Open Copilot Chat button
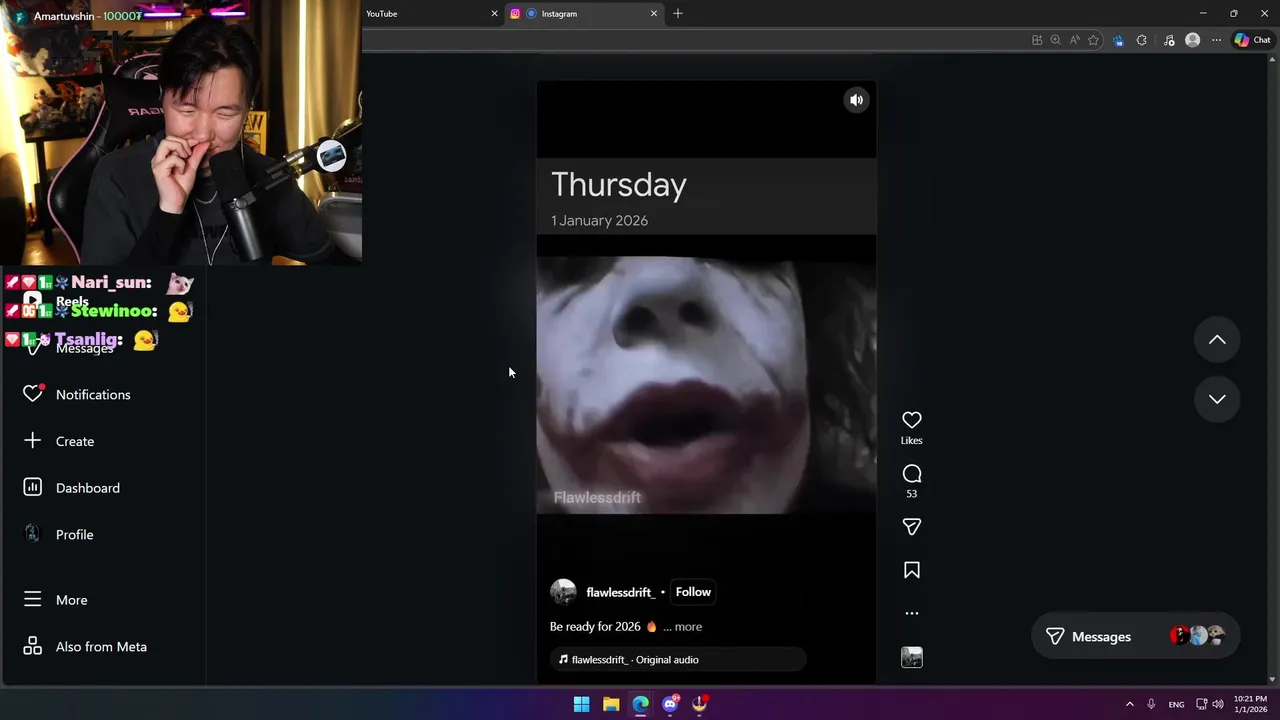This screenshot has width=1280, height=720. pos(1252,40)
